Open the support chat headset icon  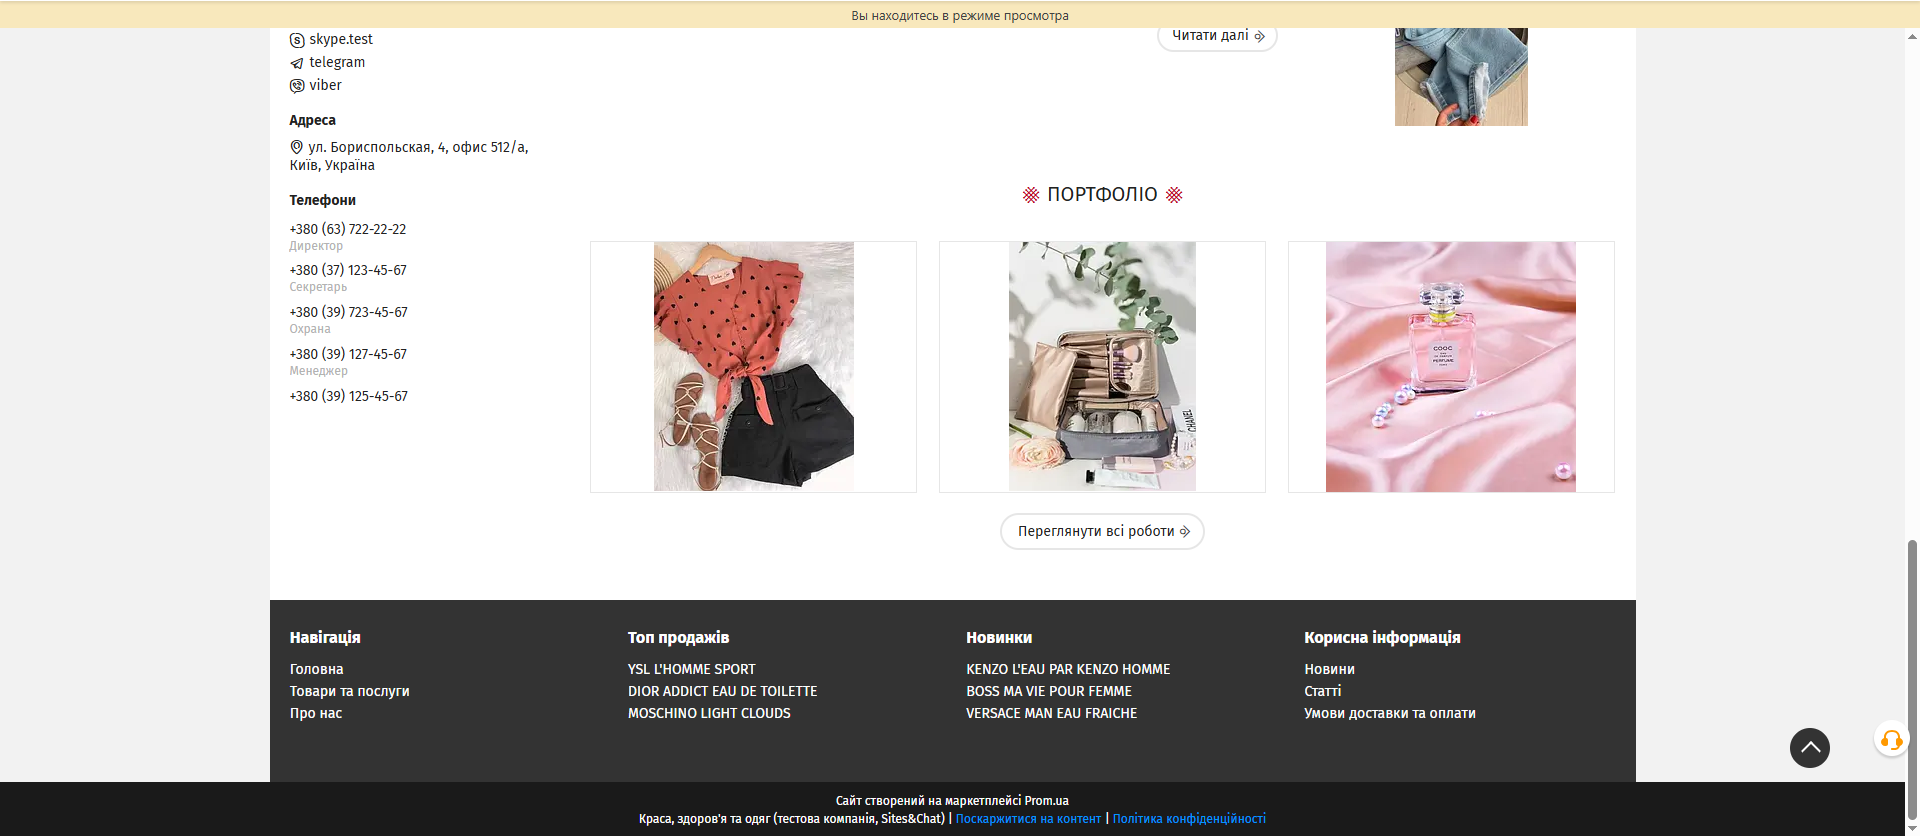coord(1891,740)
